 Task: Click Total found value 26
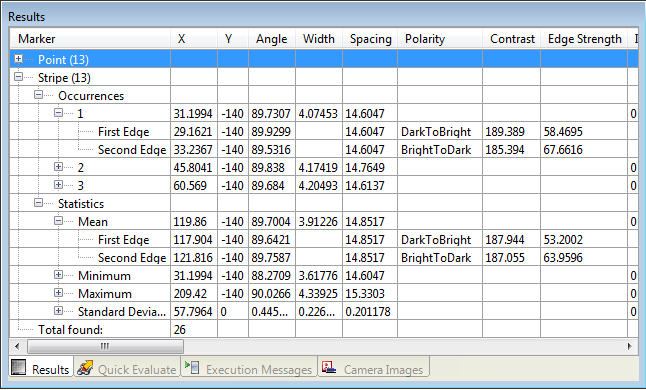point(180,330)
